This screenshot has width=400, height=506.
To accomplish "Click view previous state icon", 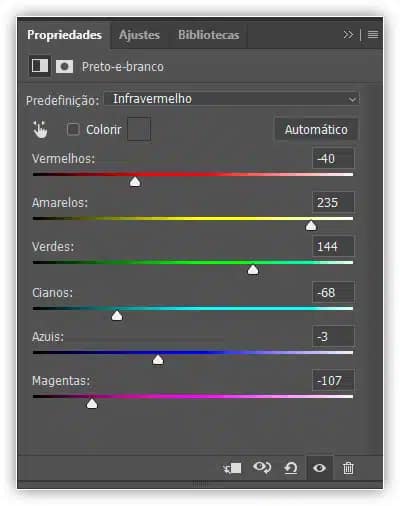I will (x=262, y=468).
